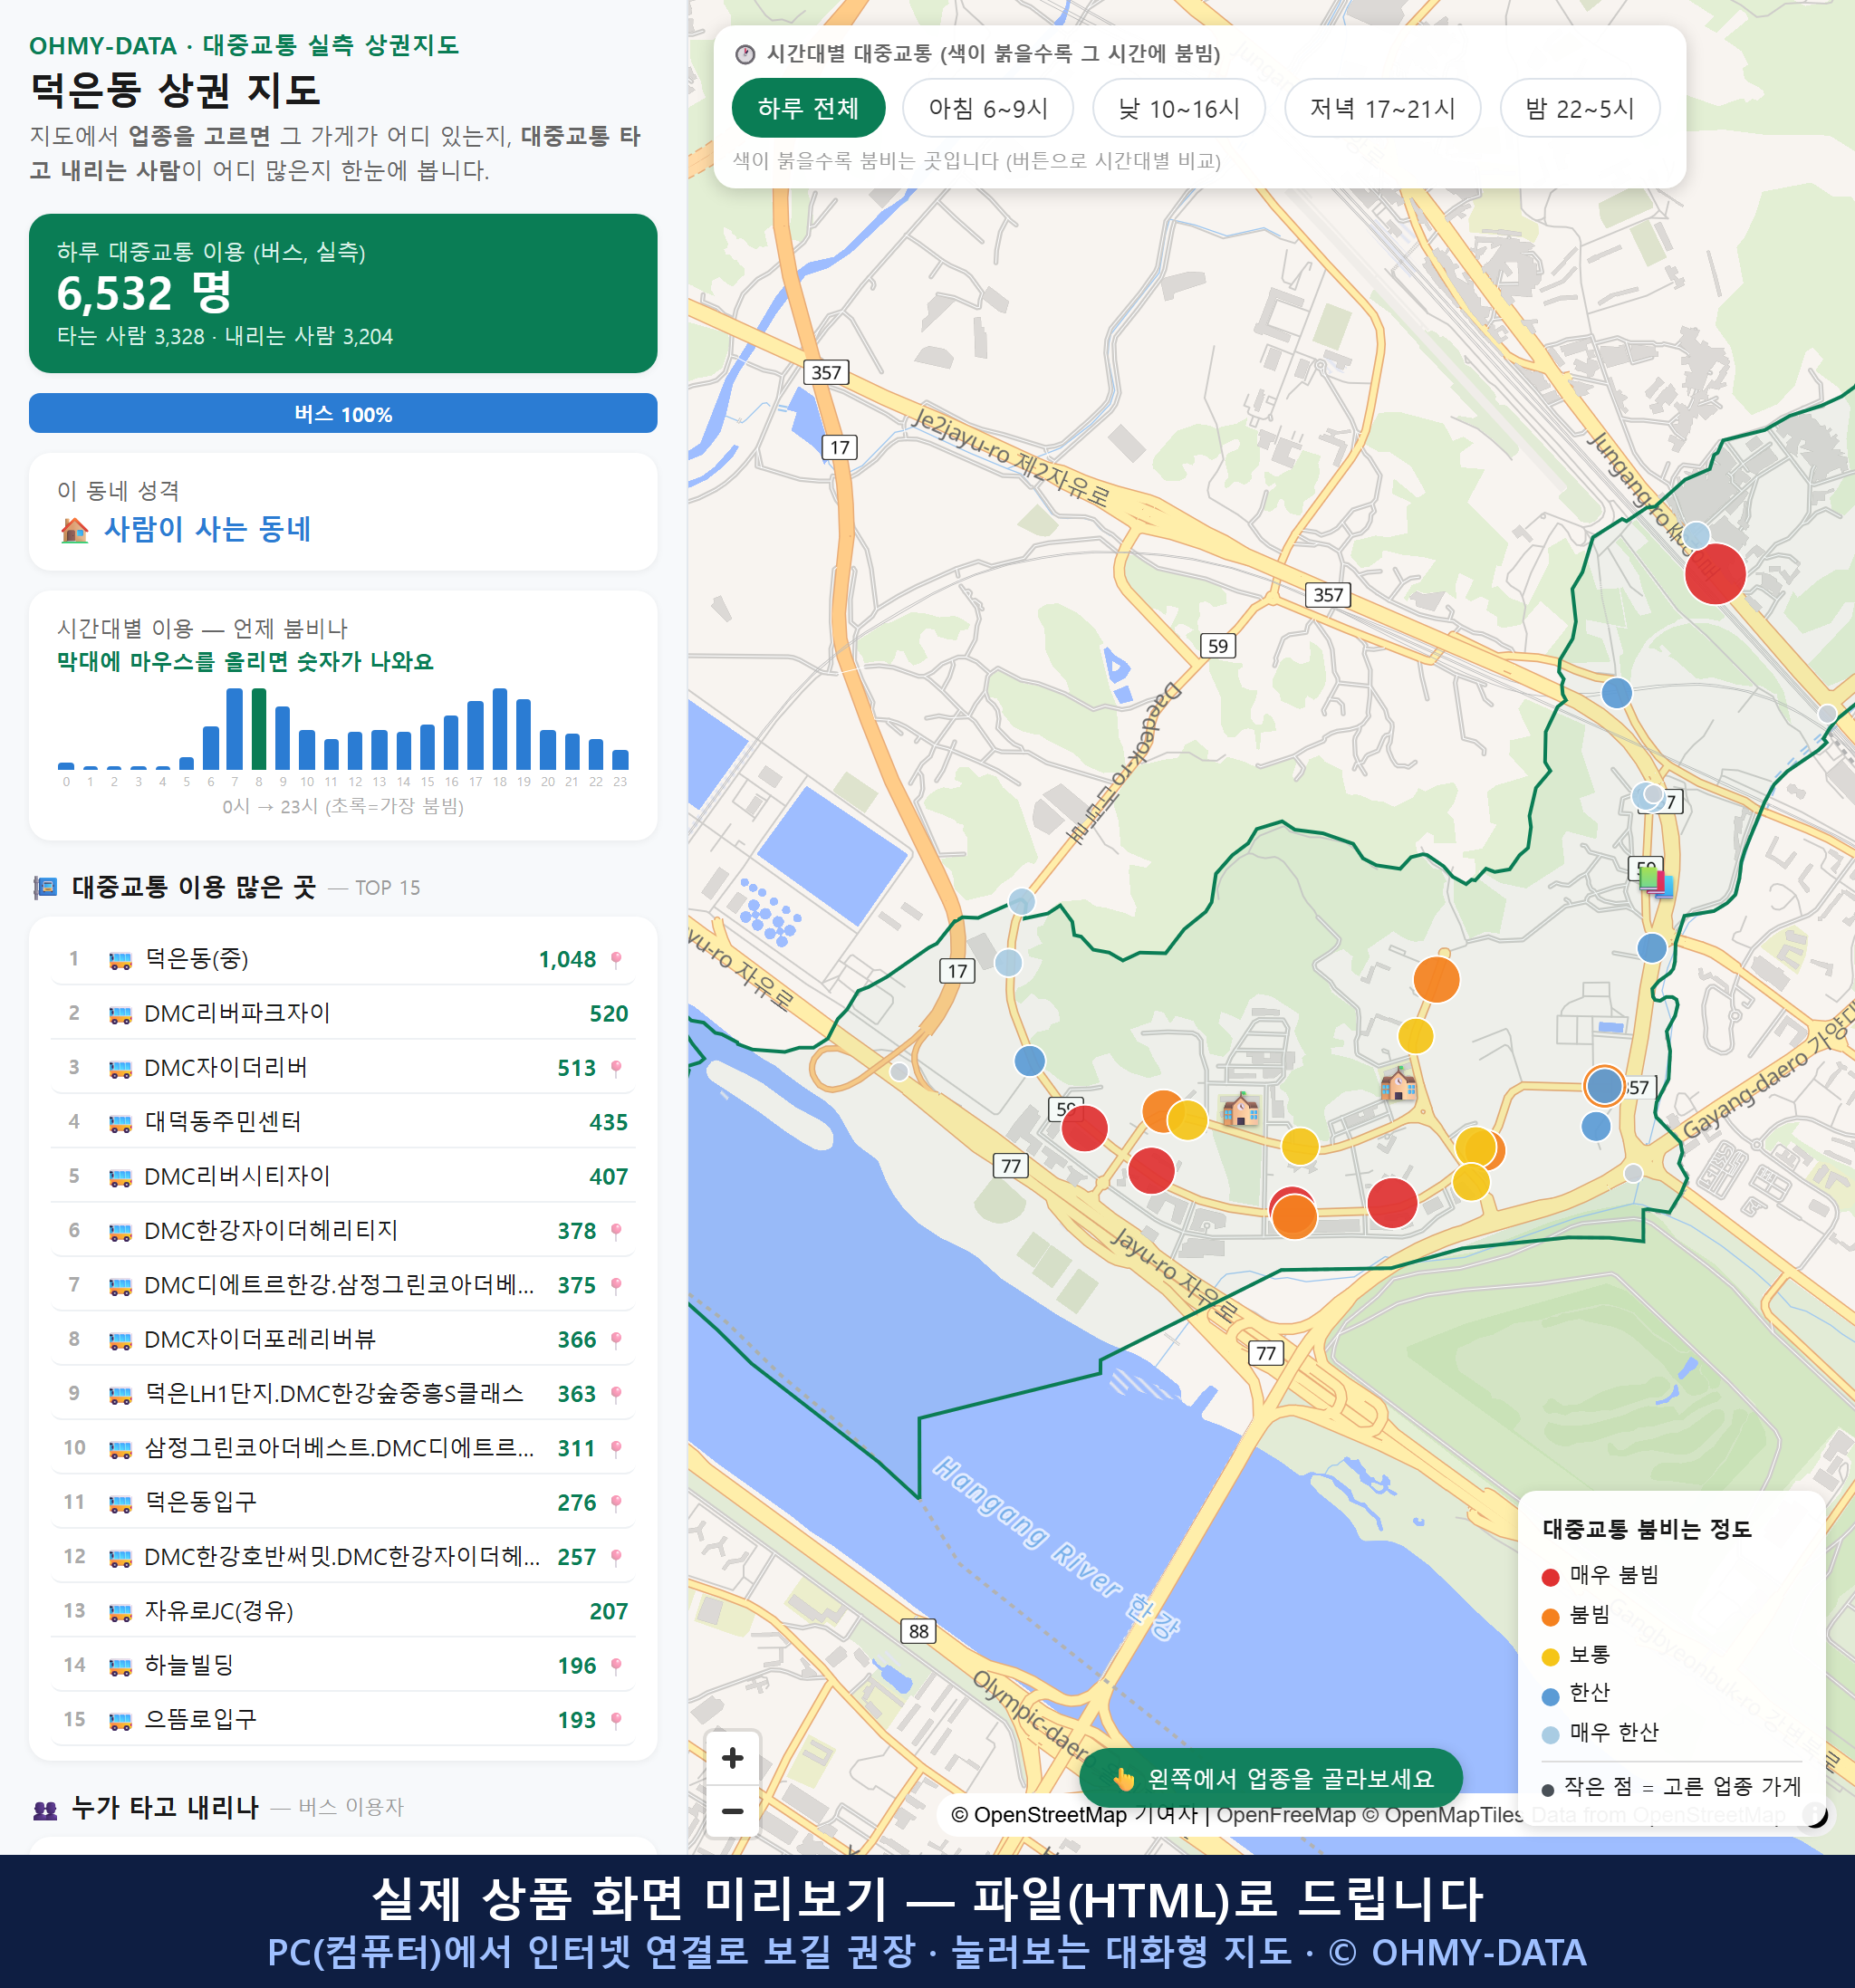Viewport: 1855px width, 1988px height.
Task: Switch to 밤 22~5시 time filter
Action: point(1579,108)
